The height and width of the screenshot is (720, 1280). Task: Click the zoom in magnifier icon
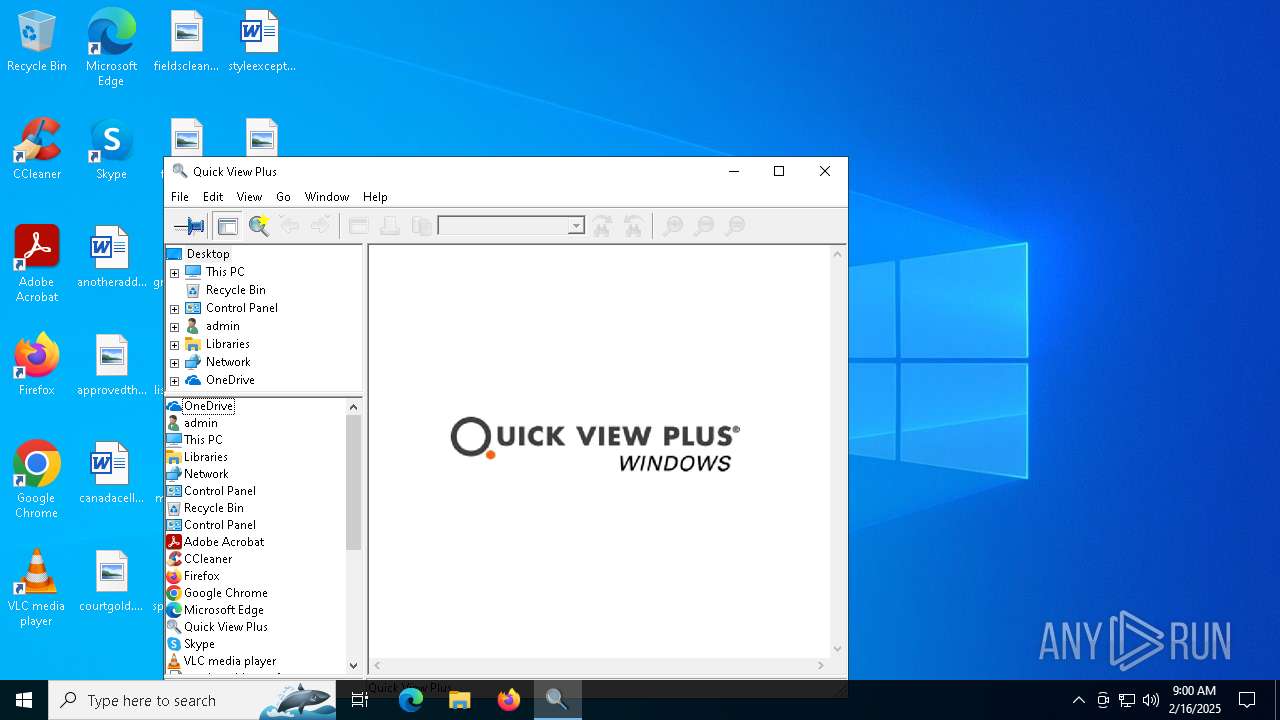[x=673, y=226]
